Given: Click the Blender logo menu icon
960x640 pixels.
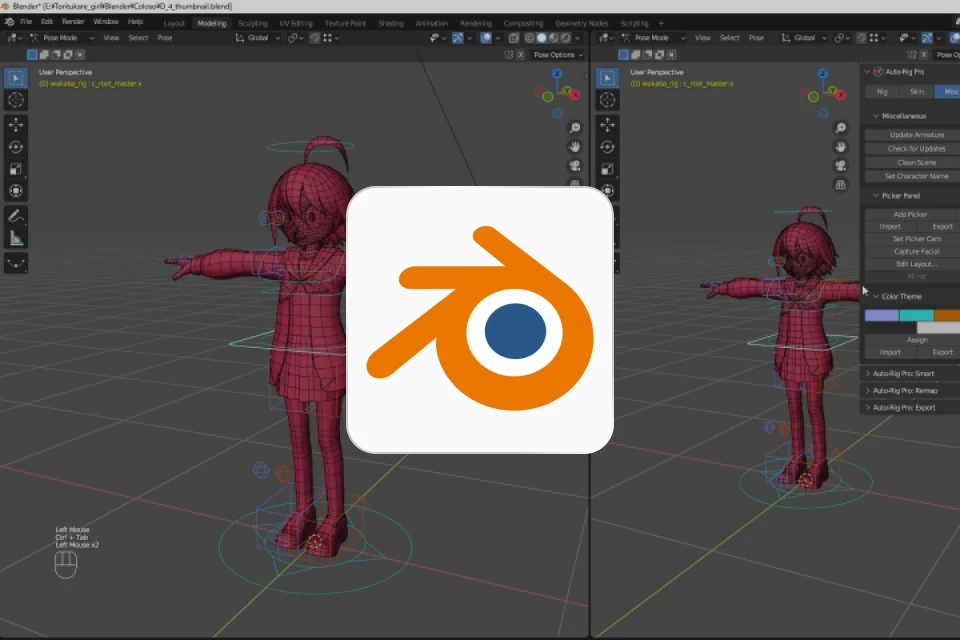Looking at the screenshot, I should click(9, 21).
